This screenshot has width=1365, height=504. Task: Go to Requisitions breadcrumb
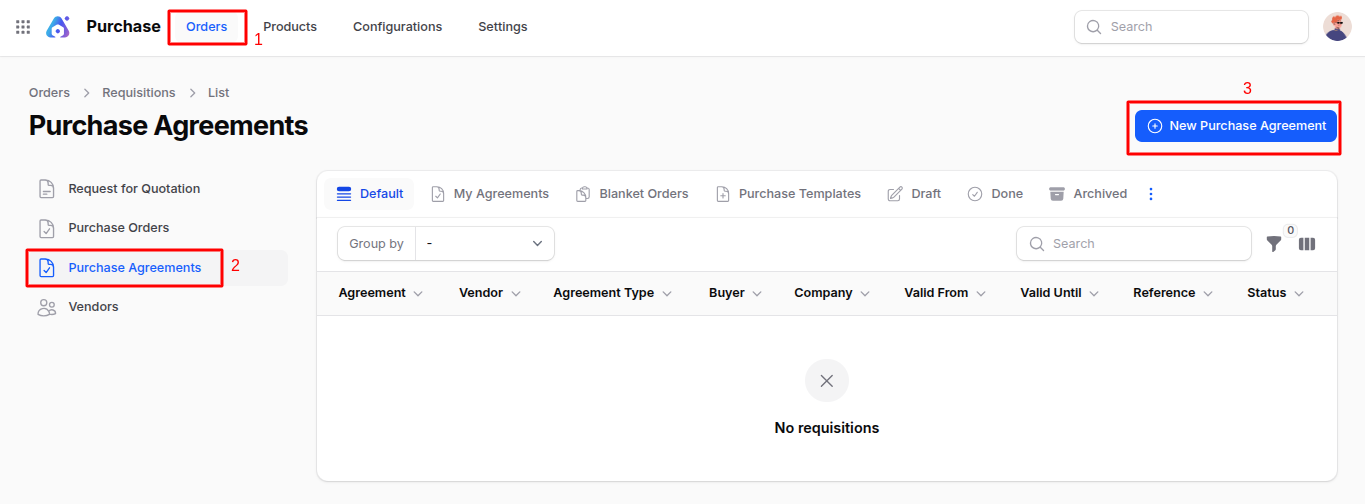pyautogui.click(x=139, y=93)
